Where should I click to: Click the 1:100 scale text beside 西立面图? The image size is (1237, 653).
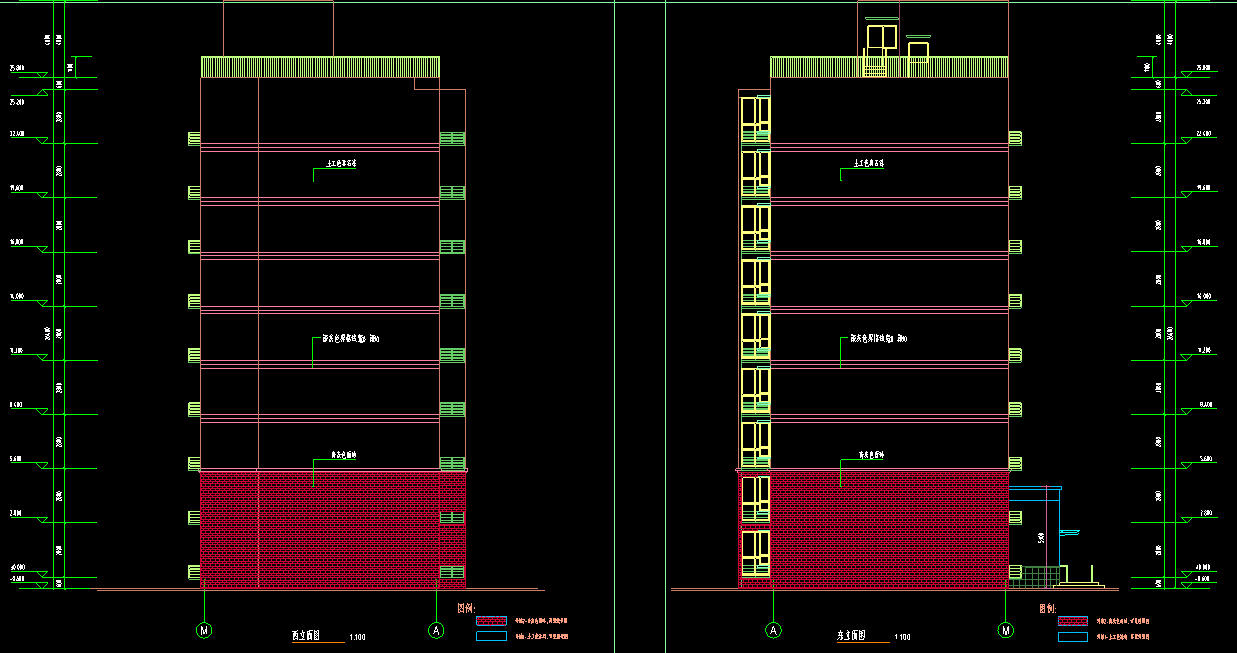[357, 637]
